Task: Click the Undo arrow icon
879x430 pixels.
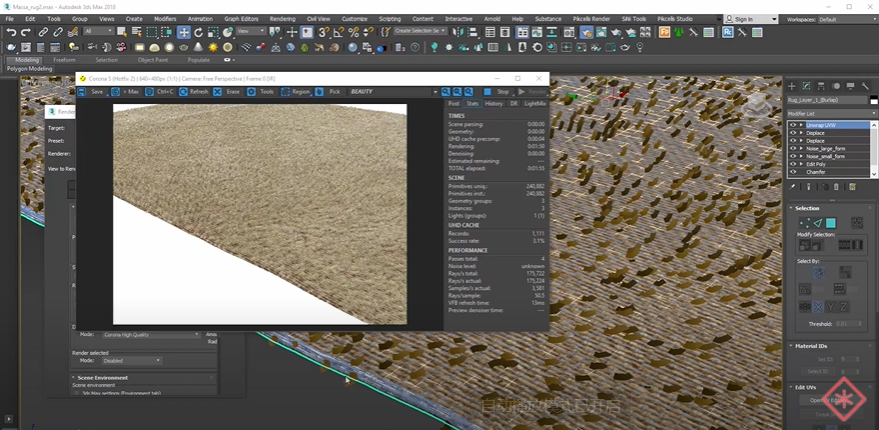Action: coord(11,32)
